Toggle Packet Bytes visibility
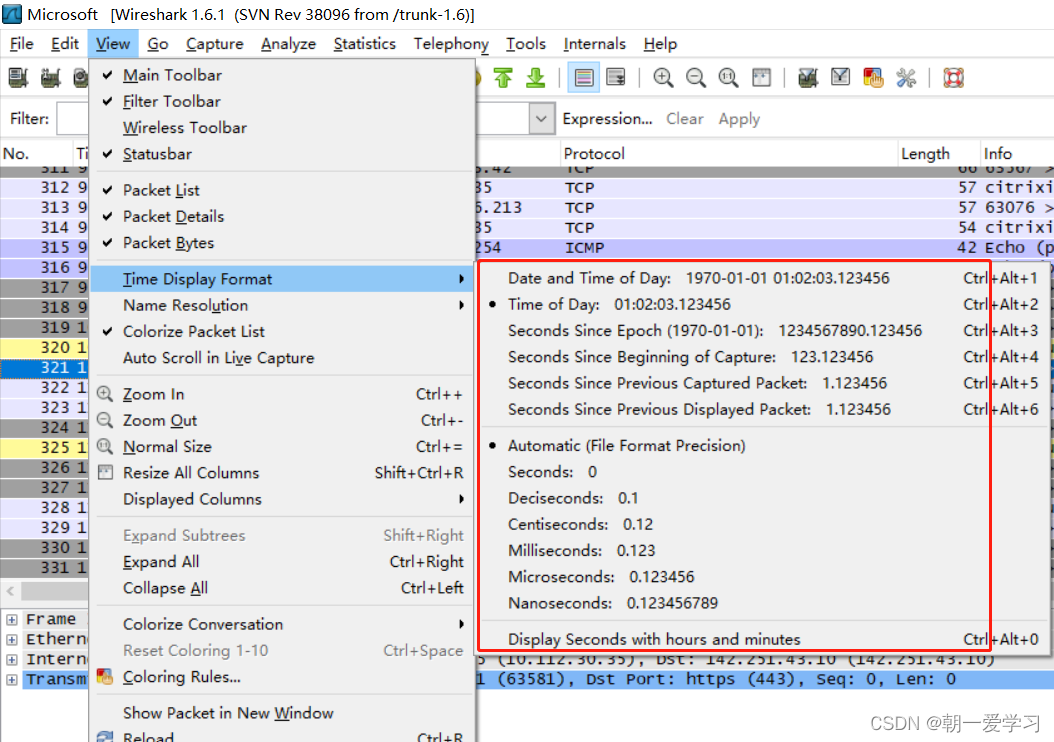Viewport: 1054px width, 742px height. pyautogui.click(x=284, y=243)
